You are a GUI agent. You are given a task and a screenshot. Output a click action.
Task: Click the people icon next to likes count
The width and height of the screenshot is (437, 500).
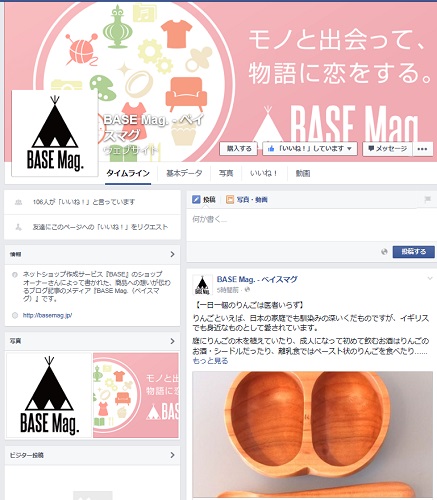coord(18,202)
